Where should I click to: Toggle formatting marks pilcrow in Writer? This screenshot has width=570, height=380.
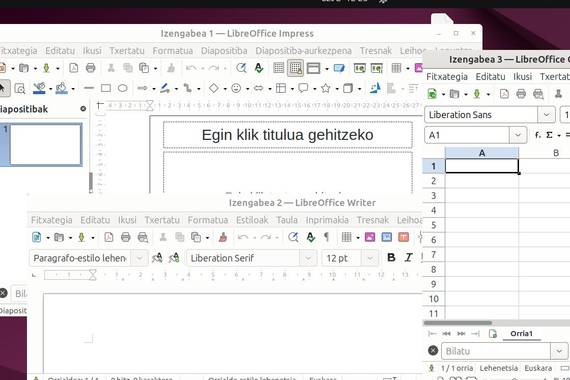tap(326, 237)
